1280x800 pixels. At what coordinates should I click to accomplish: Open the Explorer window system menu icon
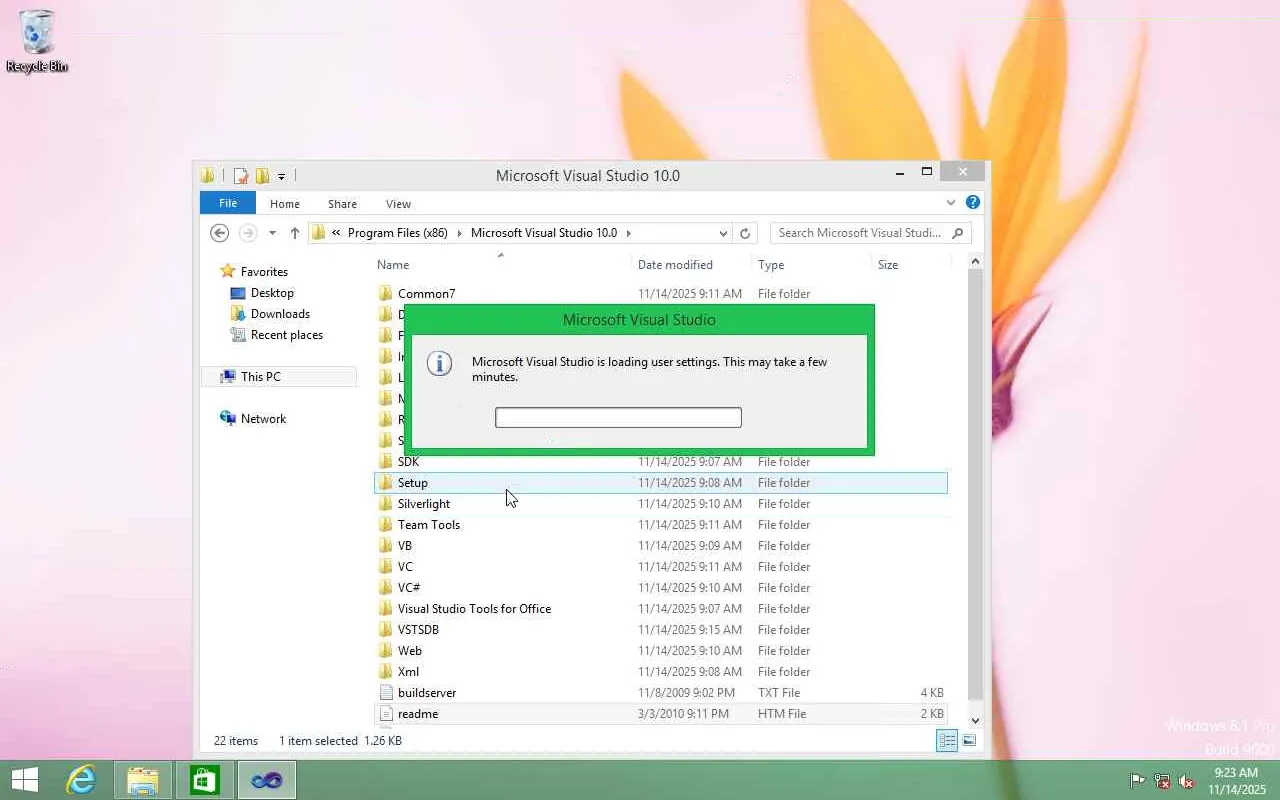coord(208,176)
